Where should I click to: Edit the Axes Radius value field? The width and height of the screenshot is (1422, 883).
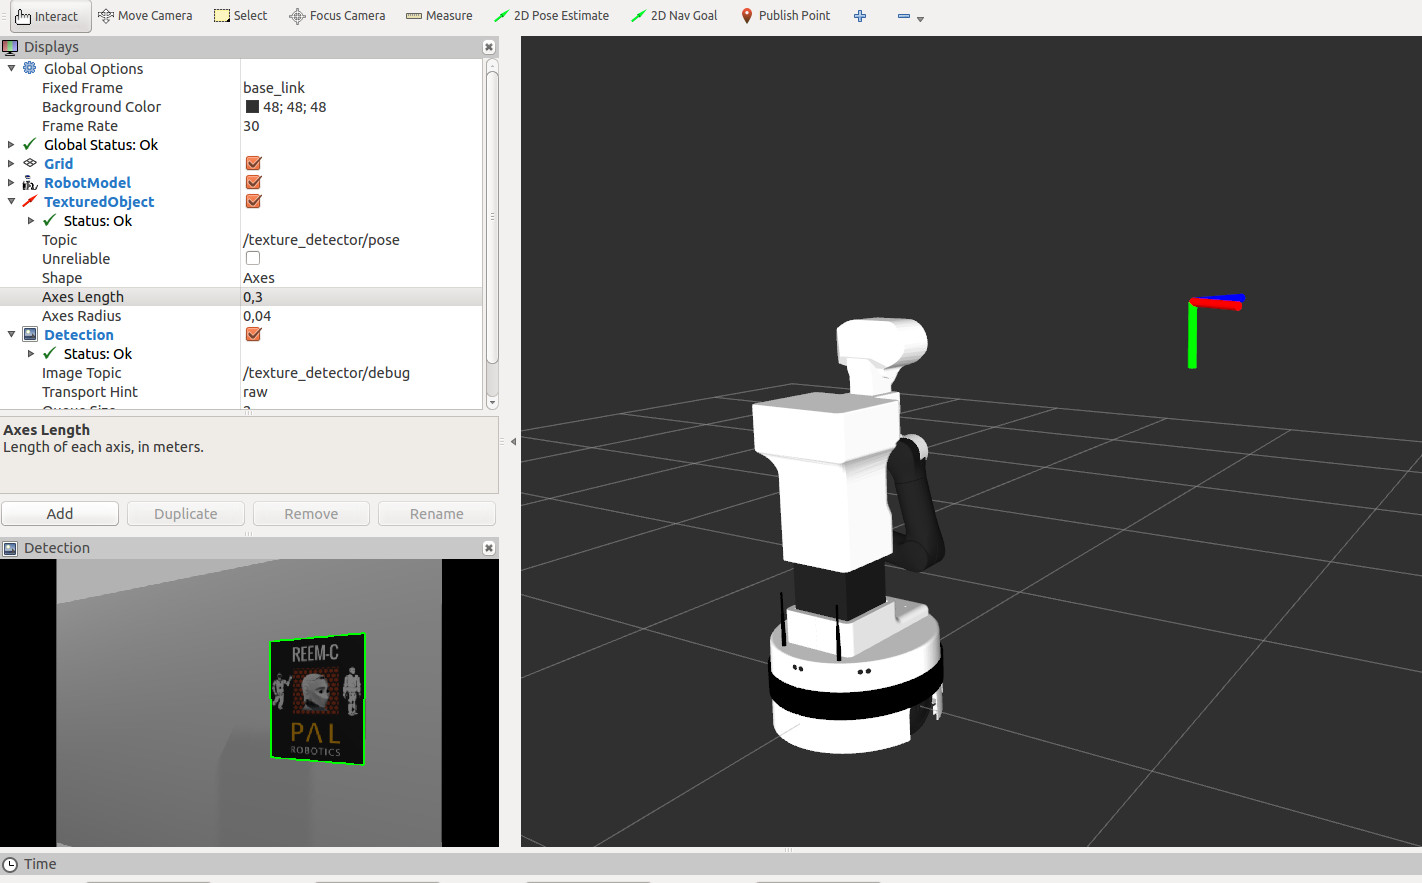(360, 316)
